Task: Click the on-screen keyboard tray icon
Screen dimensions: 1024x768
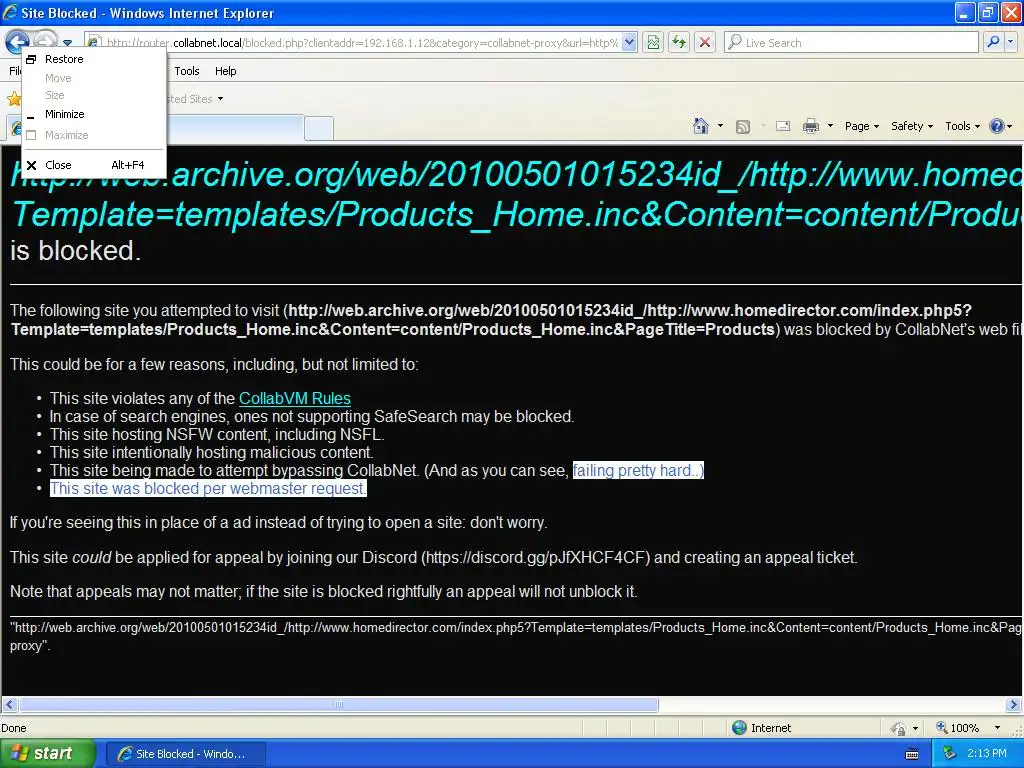Action: coord(912,754)
